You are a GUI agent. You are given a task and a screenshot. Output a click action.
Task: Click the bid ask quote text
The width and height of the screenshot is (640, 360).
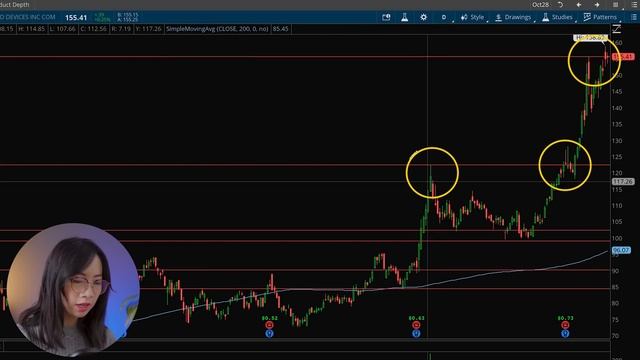(128, 17)
